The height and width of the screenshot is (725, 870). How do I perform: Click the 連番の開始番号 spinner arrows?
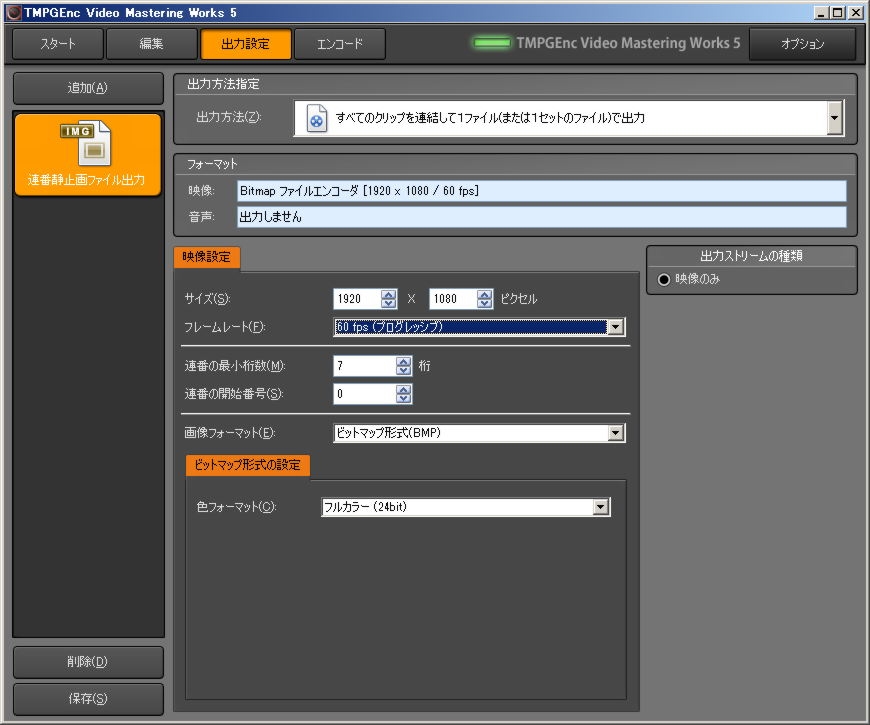click(404, 394)
